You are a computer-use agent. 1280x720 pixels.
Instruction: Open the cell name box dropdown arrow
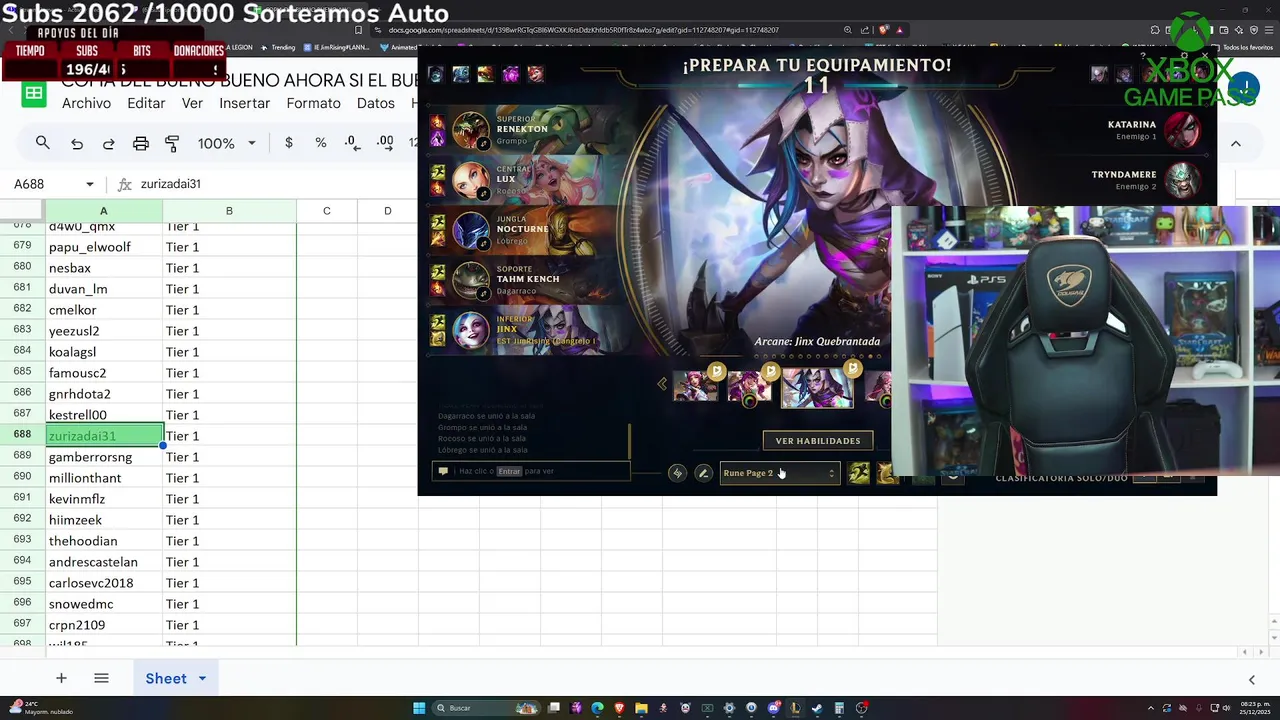click(x=90, y=184)
